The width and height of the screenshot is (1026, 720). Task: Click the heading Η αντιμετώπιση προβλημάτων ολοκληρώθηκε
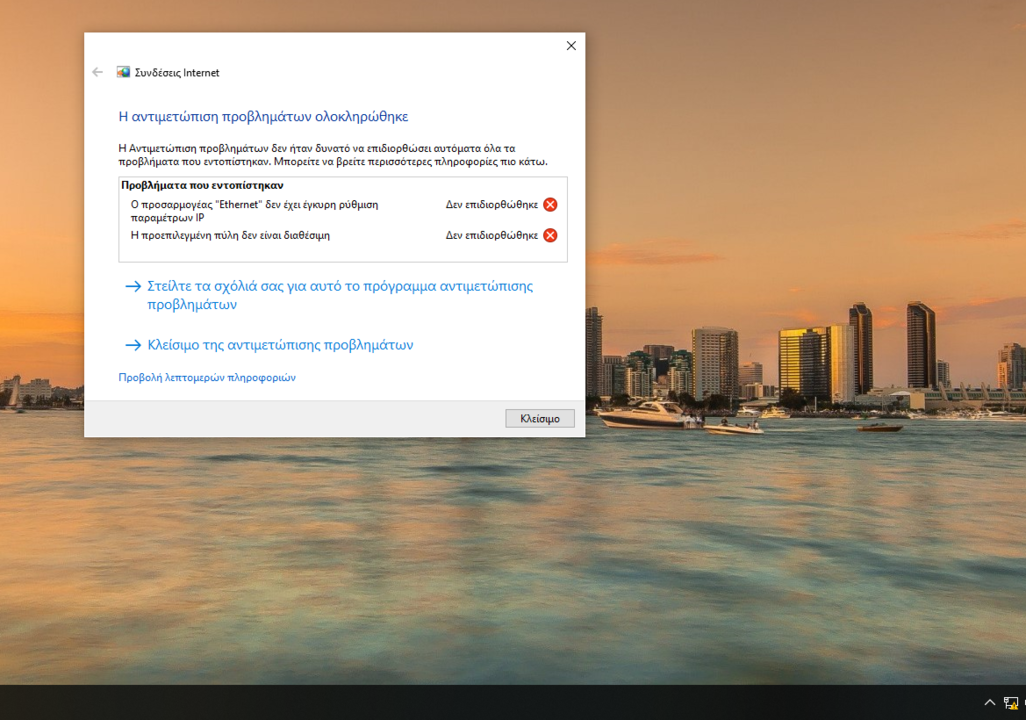(263, 117)
